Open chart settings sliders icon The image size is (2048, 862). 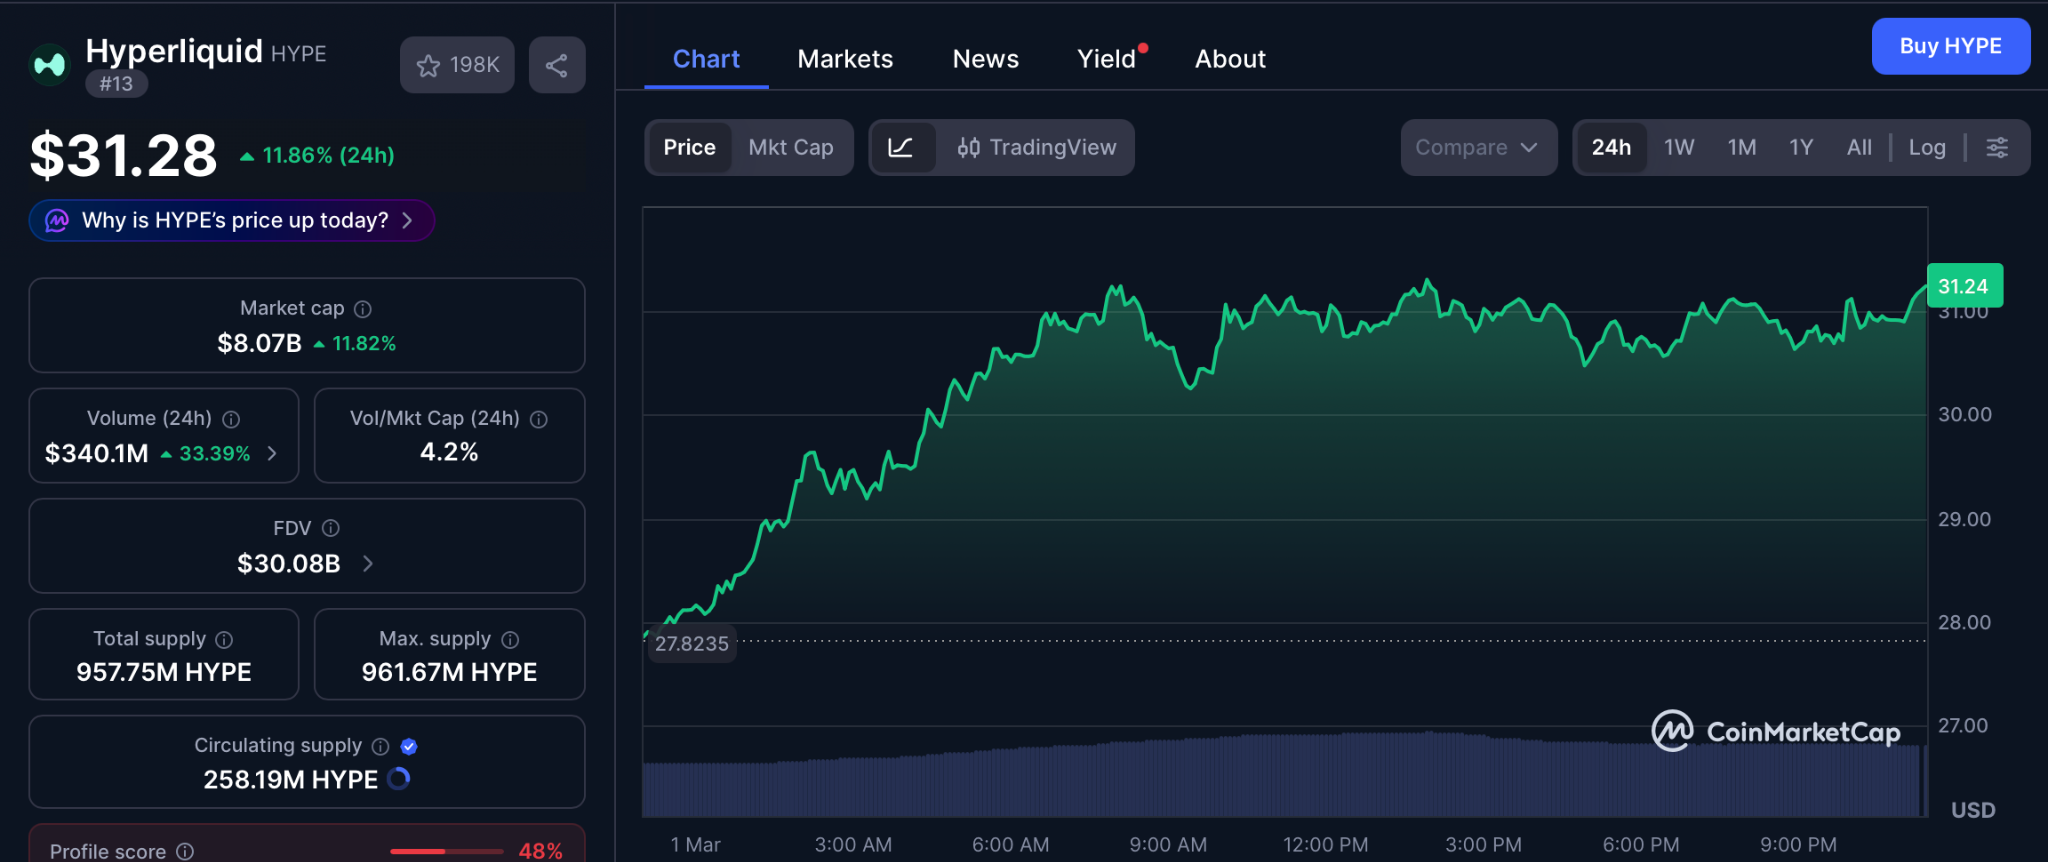[x=1997, y=148]
